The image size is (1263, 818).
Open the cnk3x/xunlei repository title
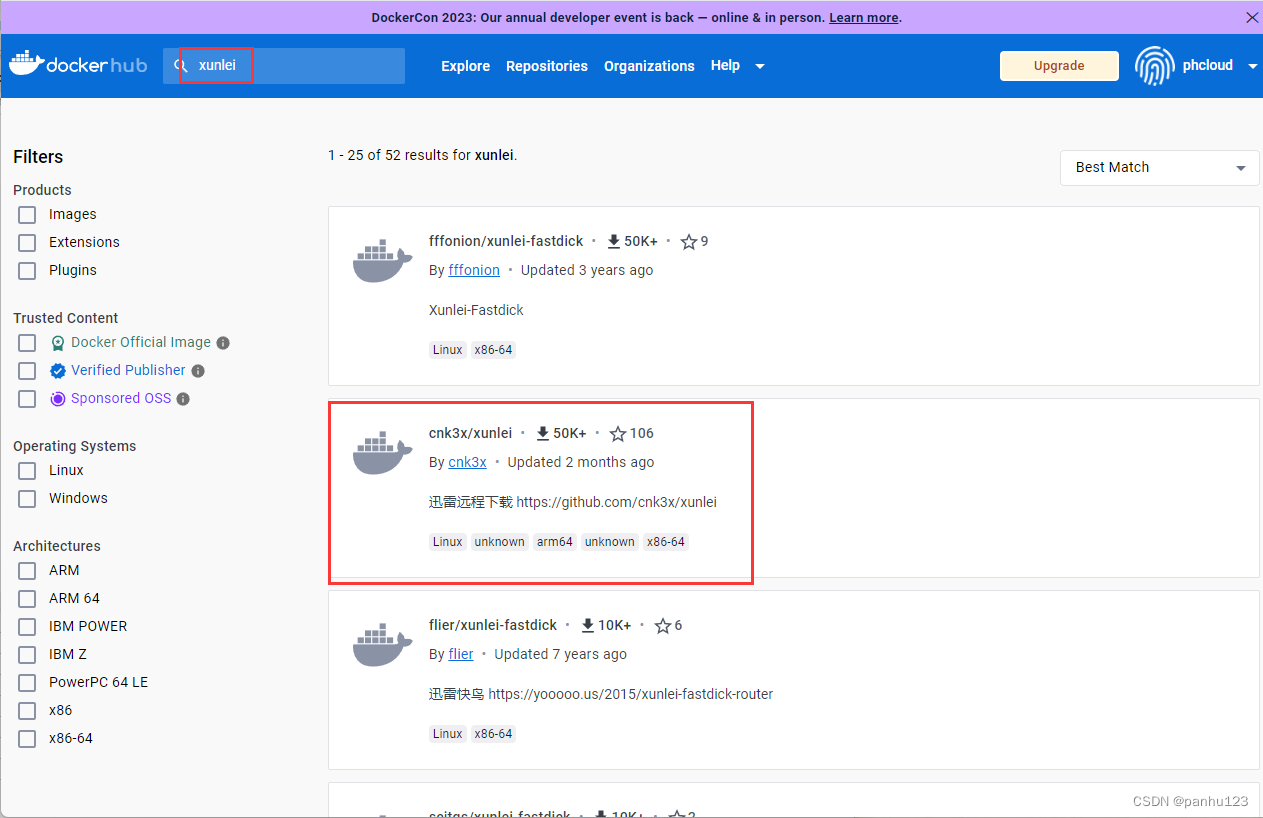pos(470,433)
